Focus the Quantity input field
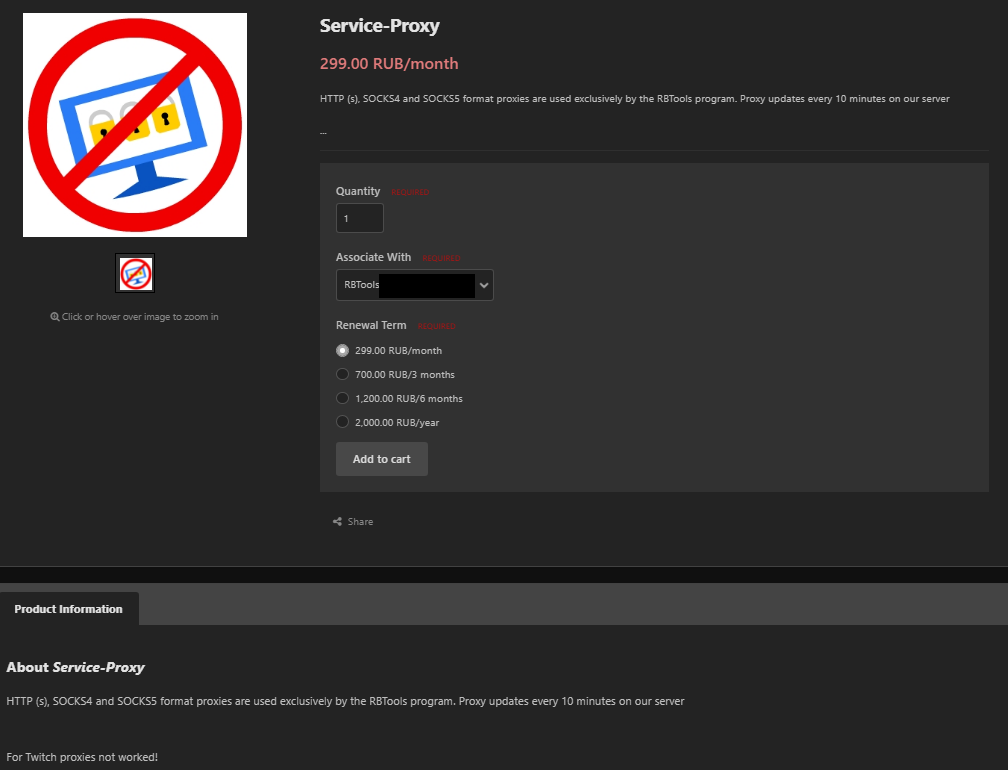Viewport: 1008px width, 770px height. click(359, 218)
